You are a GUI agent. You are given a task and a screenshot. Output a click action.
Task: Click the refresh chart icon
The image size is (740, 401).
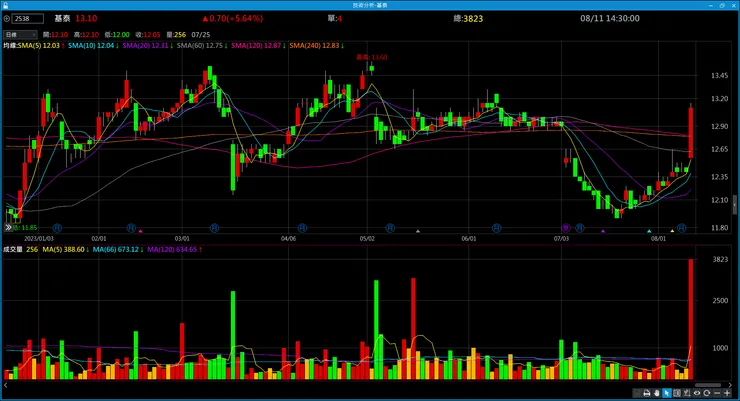click(706, 393)
